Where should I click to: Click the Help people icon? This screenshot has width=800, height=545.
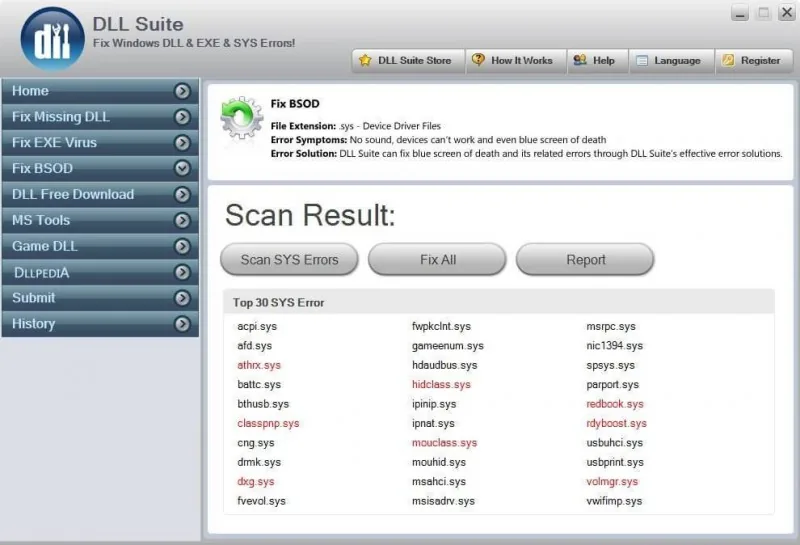point(580,60)
